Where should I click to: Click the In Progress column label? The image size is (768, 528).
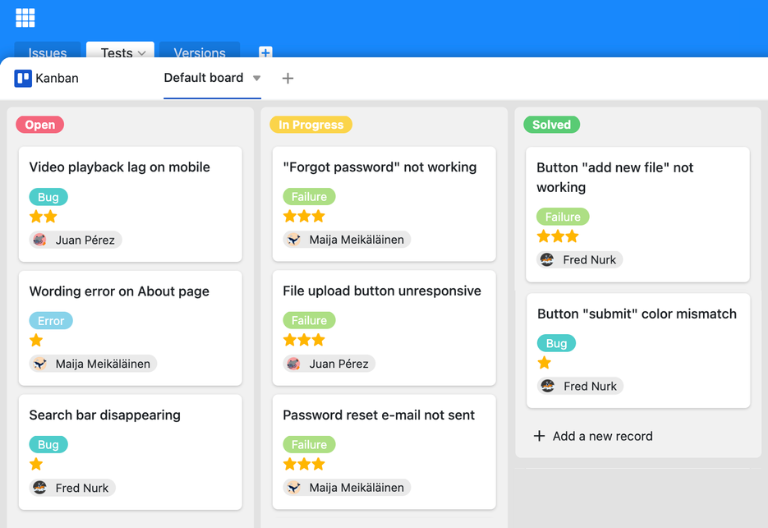(311, 125)
